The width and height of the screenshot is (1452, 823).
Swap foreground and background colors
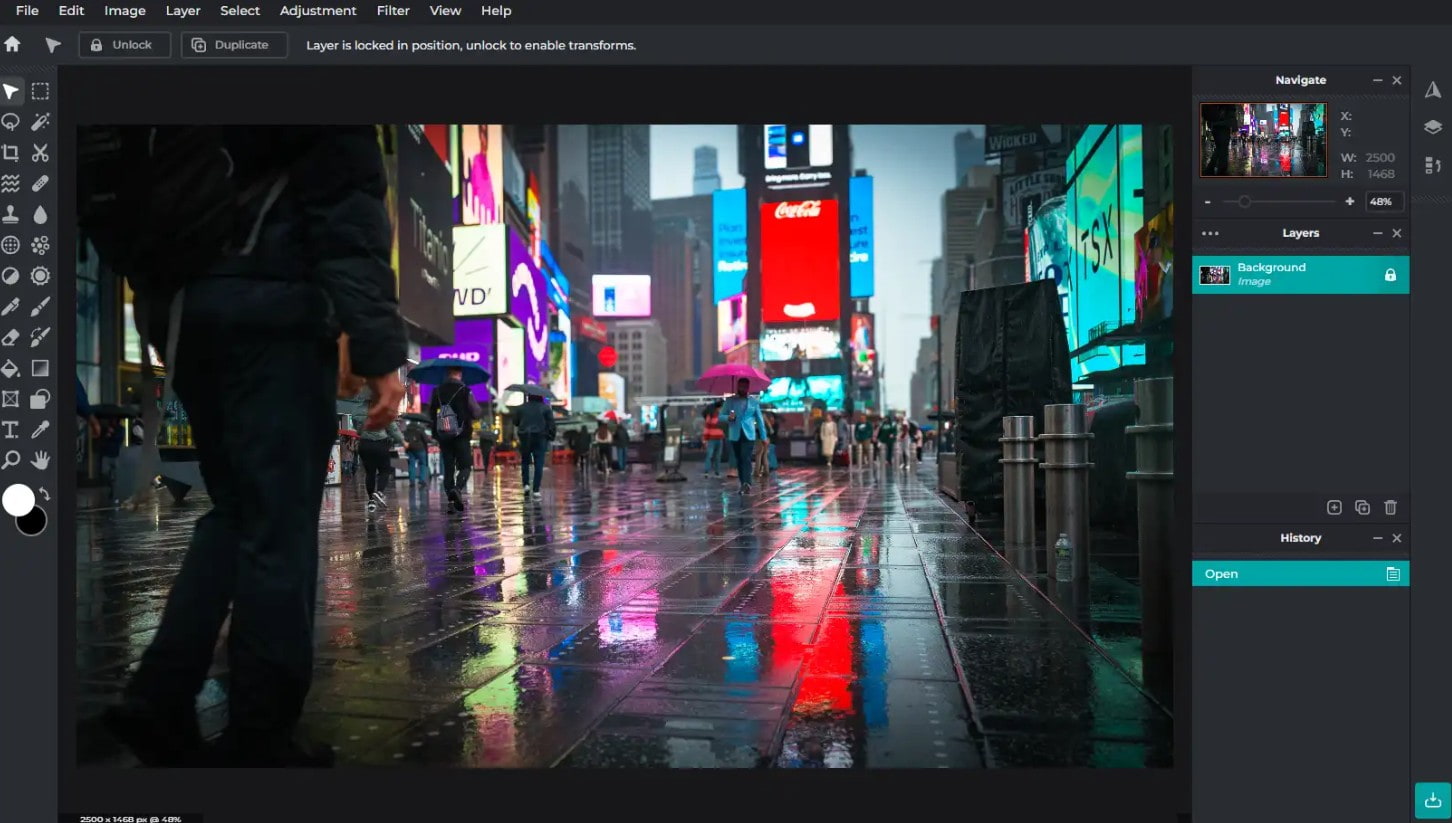tap(44, 495)
